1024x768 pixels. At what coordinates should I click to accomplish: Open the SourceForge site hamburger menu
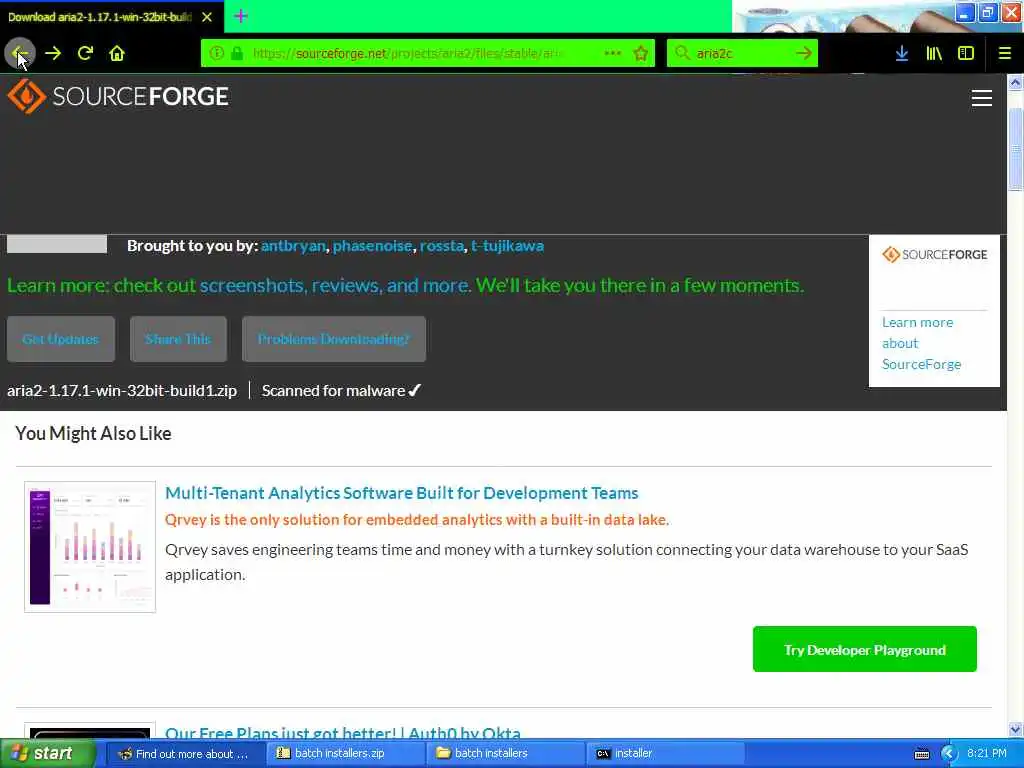pyautogui.click(x=982, y=98)
